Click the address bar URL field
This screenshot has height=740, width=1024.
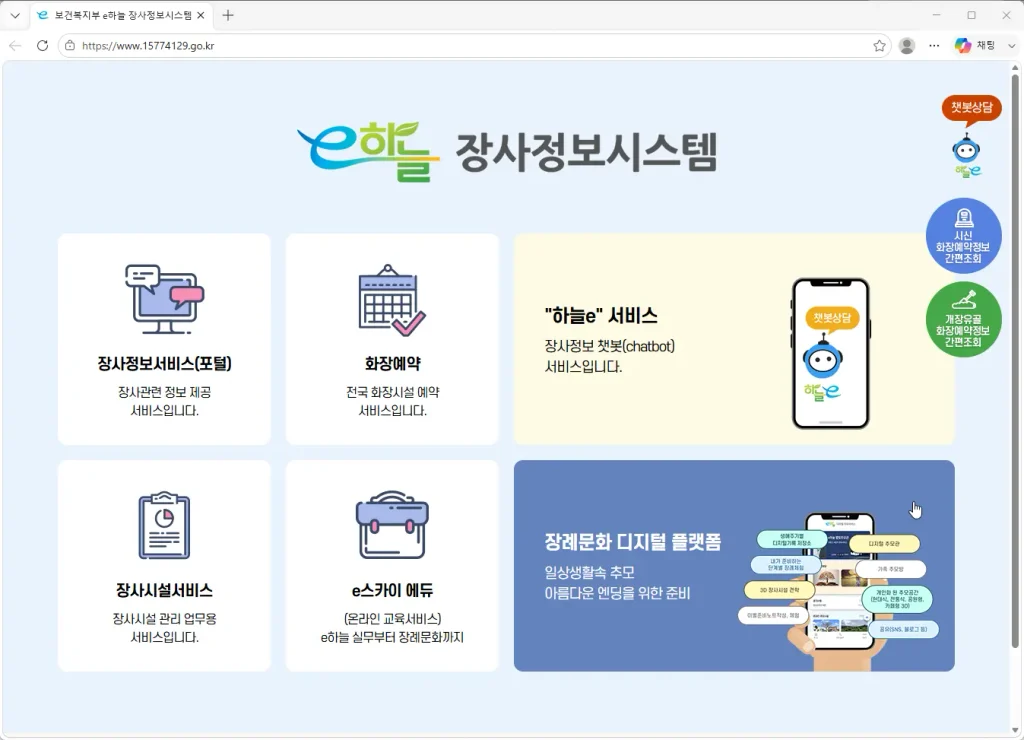pos(474,46)
